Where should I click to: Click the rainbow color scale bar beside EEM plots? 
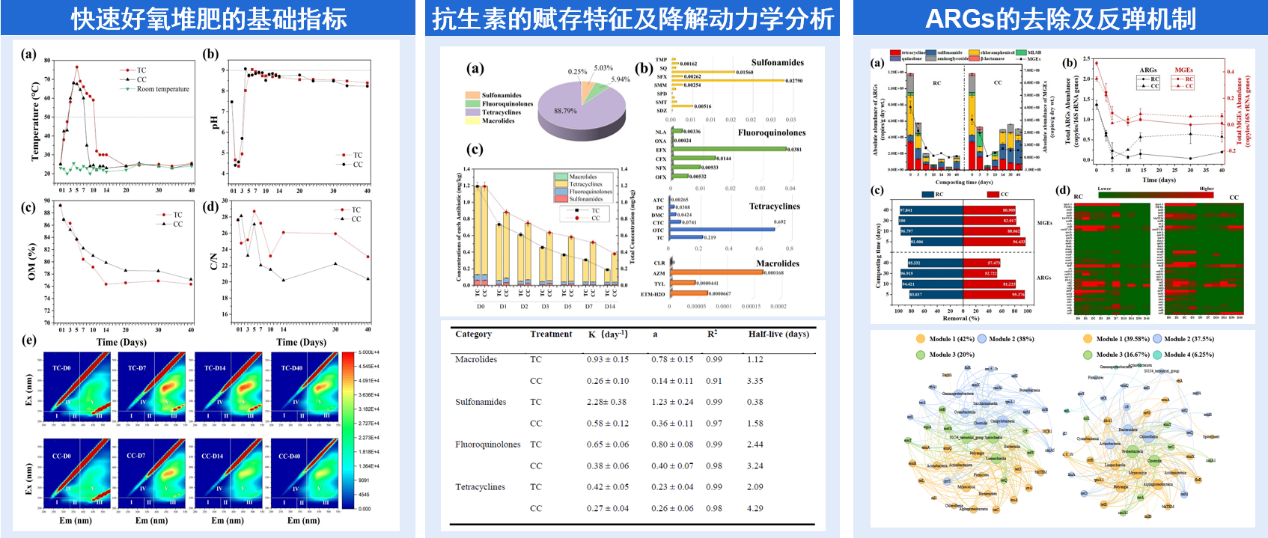349,429
